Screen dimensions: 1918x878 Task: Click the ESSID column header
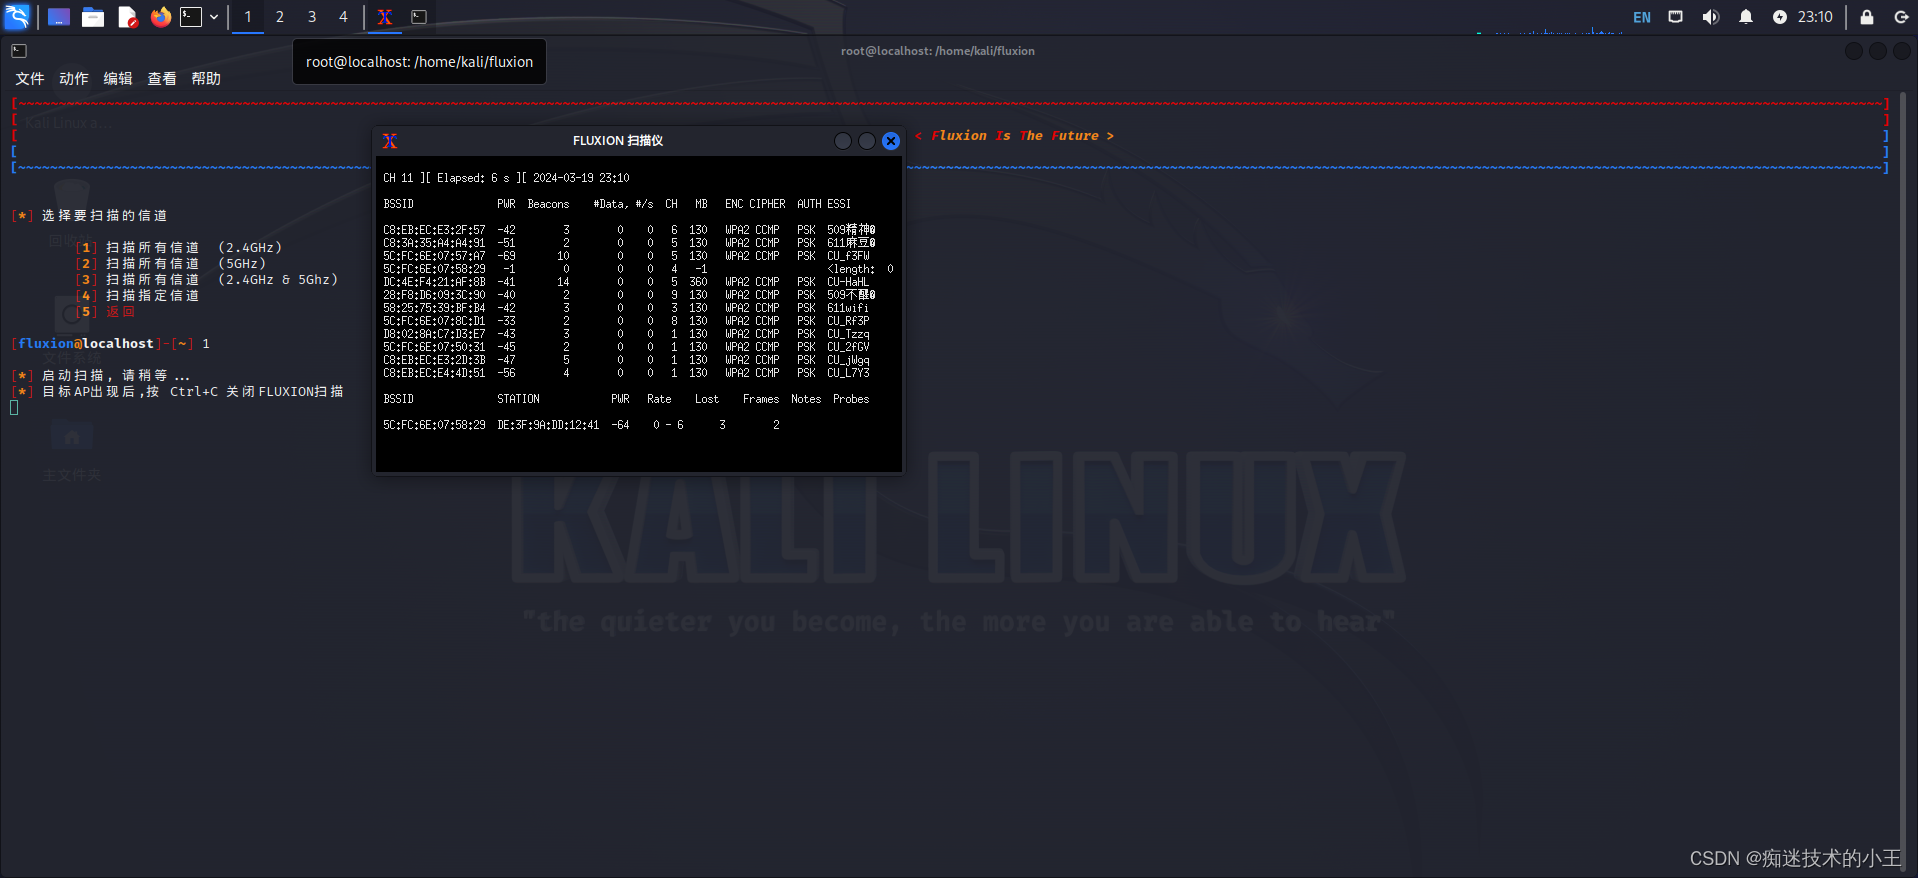[x=839, y=204]
